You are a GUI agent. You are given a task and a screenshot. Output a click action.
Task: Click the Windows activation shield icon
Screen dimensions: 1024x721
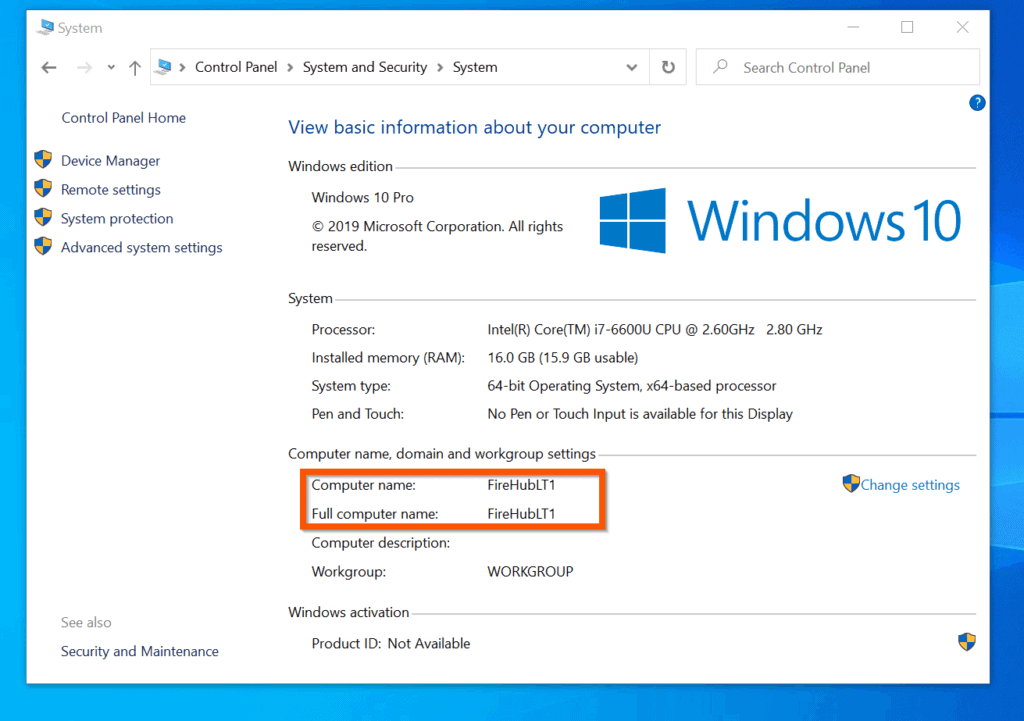click(967, 641)
